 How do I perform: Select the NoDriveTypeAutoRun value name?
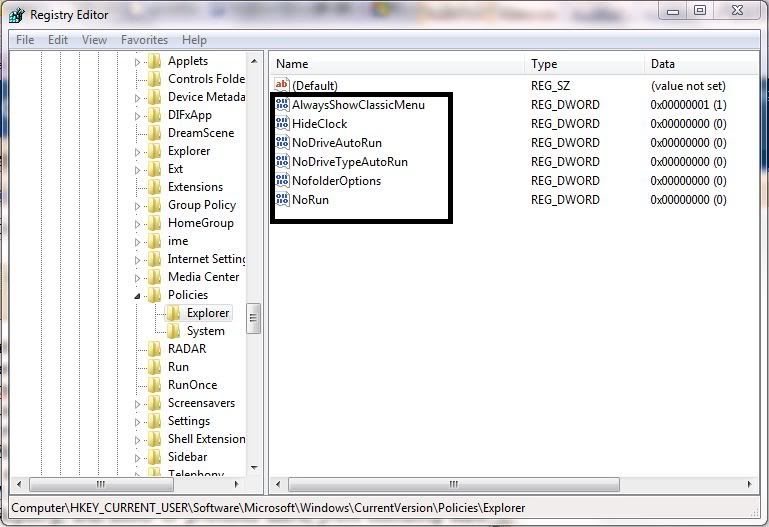(349, 162)
